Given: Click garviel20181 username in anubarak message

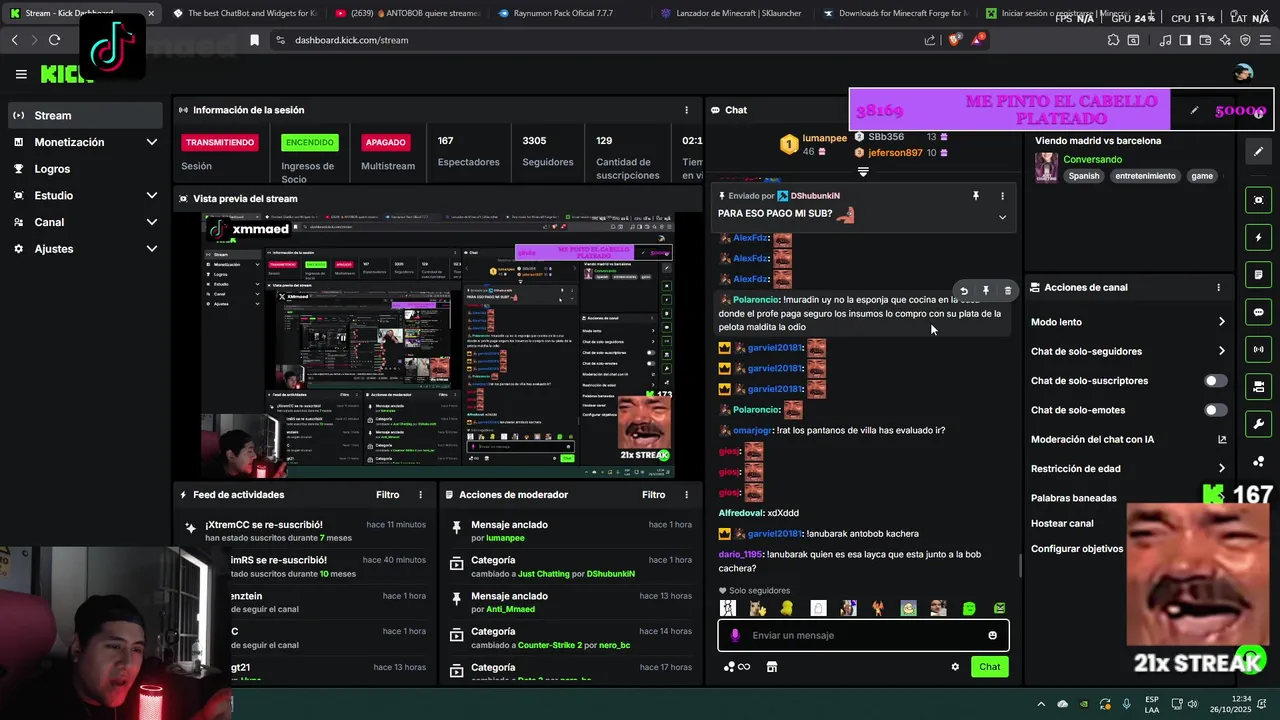Looking at the screenshot, I should point(775,534).
